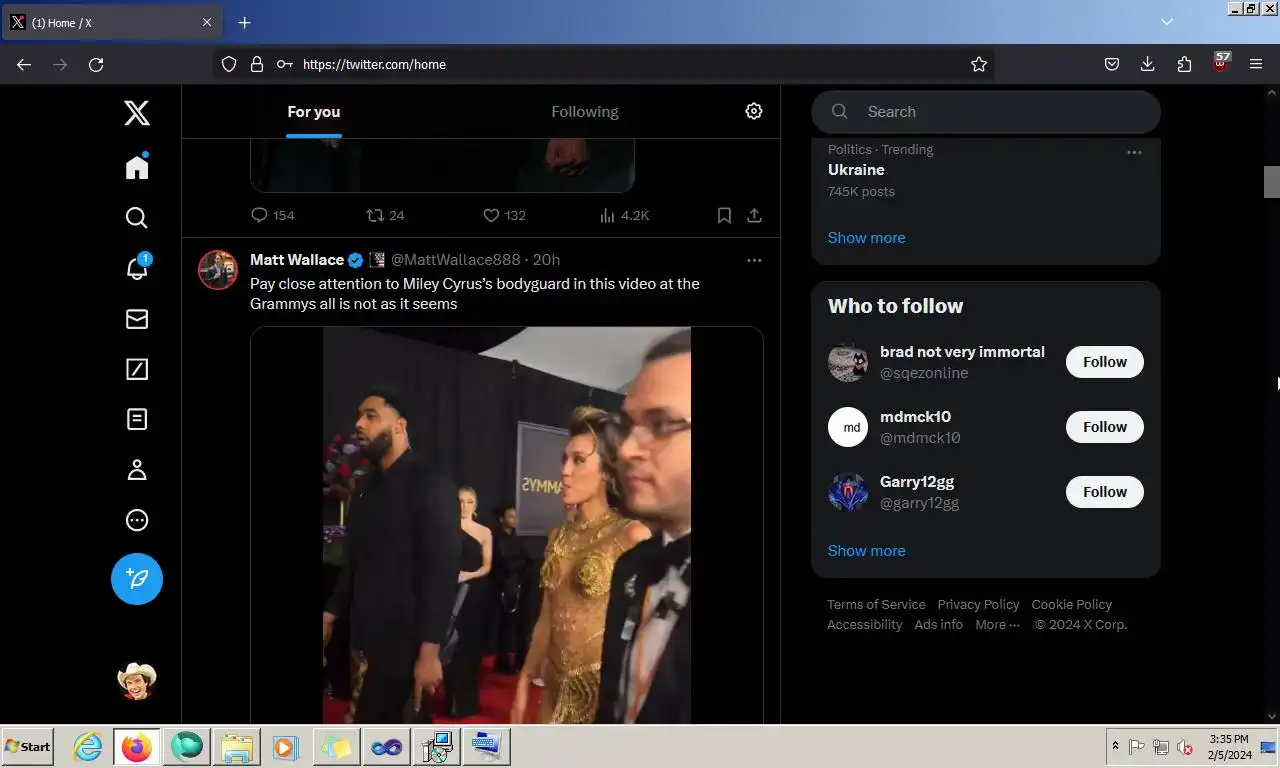
Task: View analytics showing 4.2K views
Action: tap(624, 215)
